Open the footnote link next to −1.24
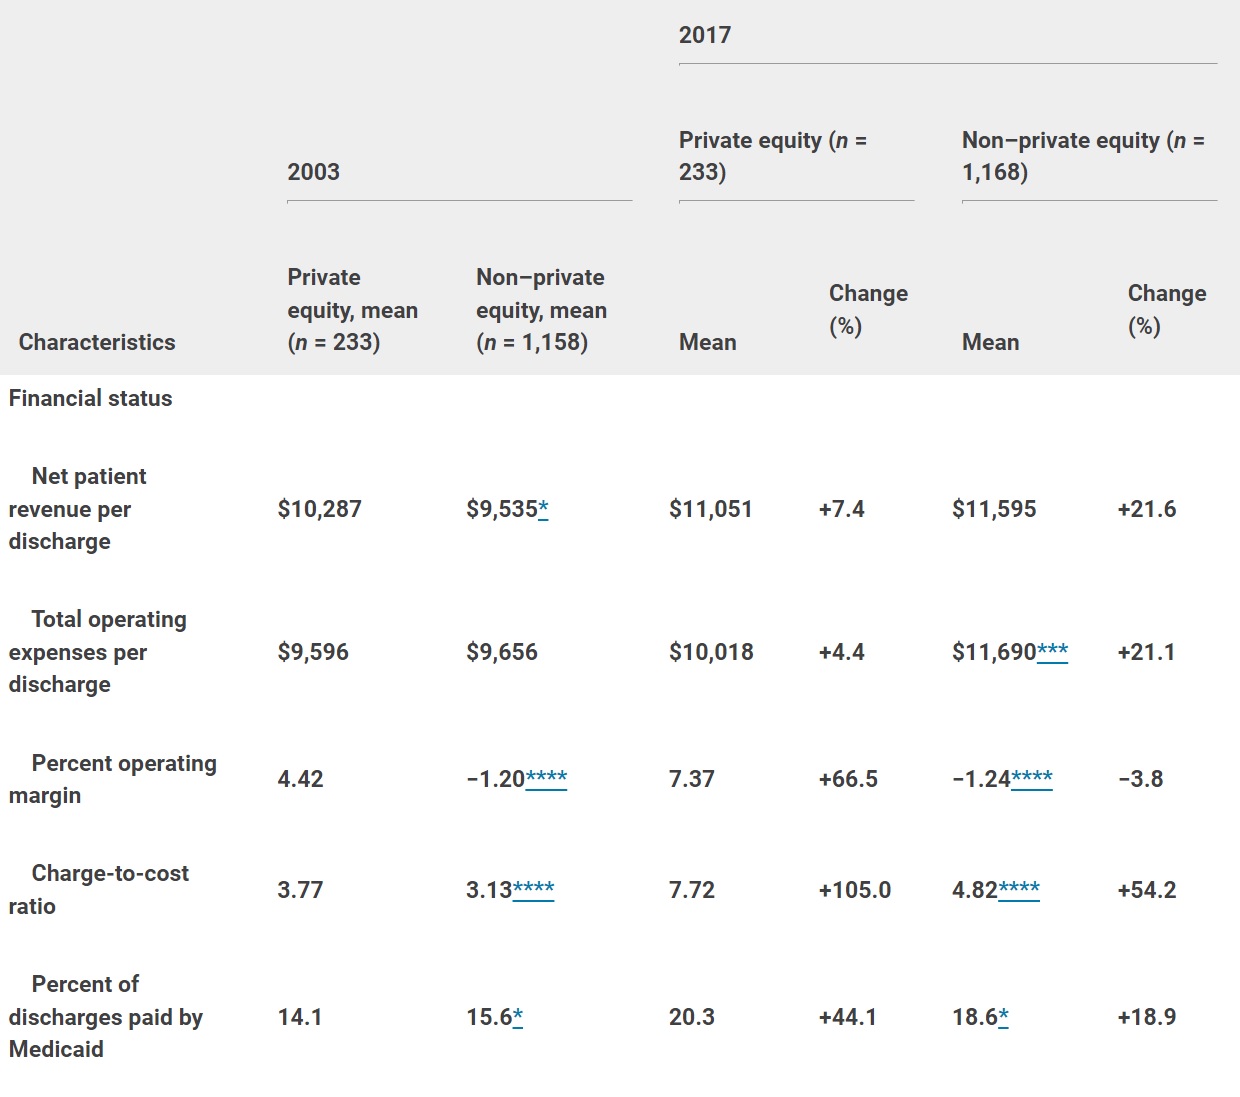The image size is (1240, 1097). [x=1031, y=780]
